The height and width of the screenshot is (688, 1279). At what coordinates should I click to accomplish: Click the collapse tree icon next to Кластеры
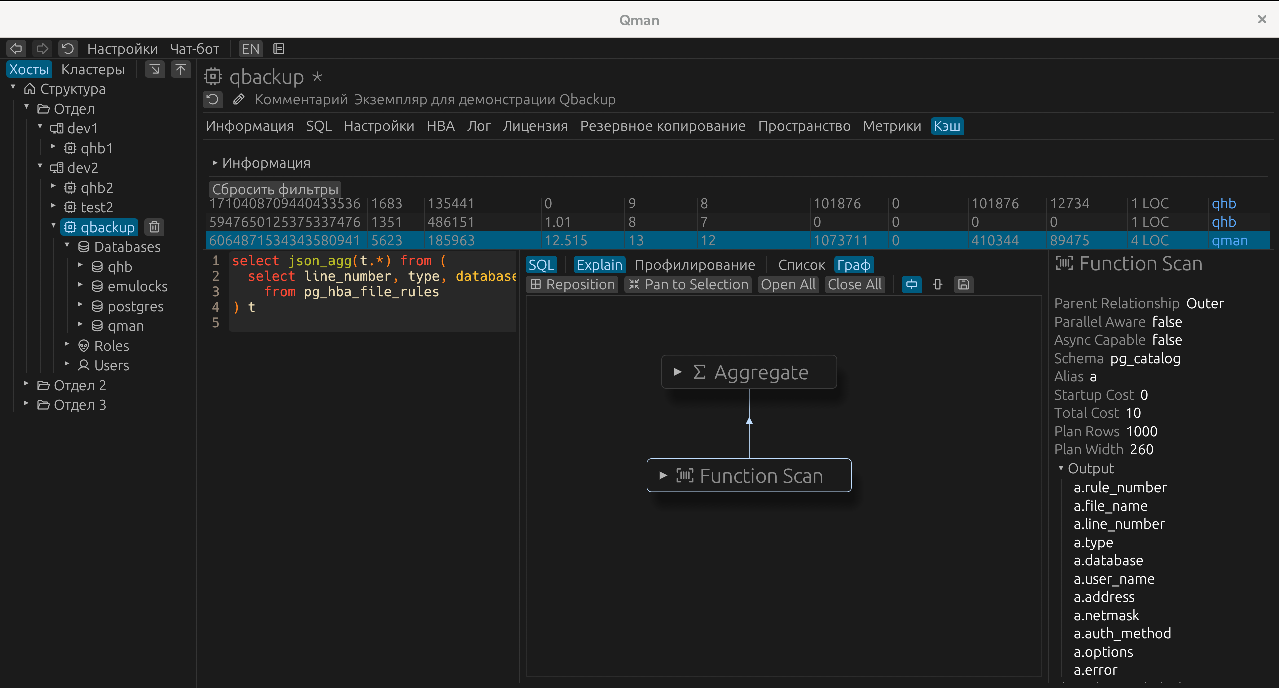[x=155, y=69]
